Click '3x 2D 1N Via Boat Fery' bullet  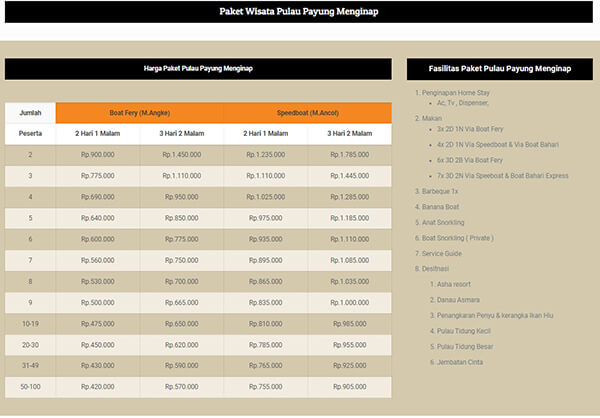(470, 129)
